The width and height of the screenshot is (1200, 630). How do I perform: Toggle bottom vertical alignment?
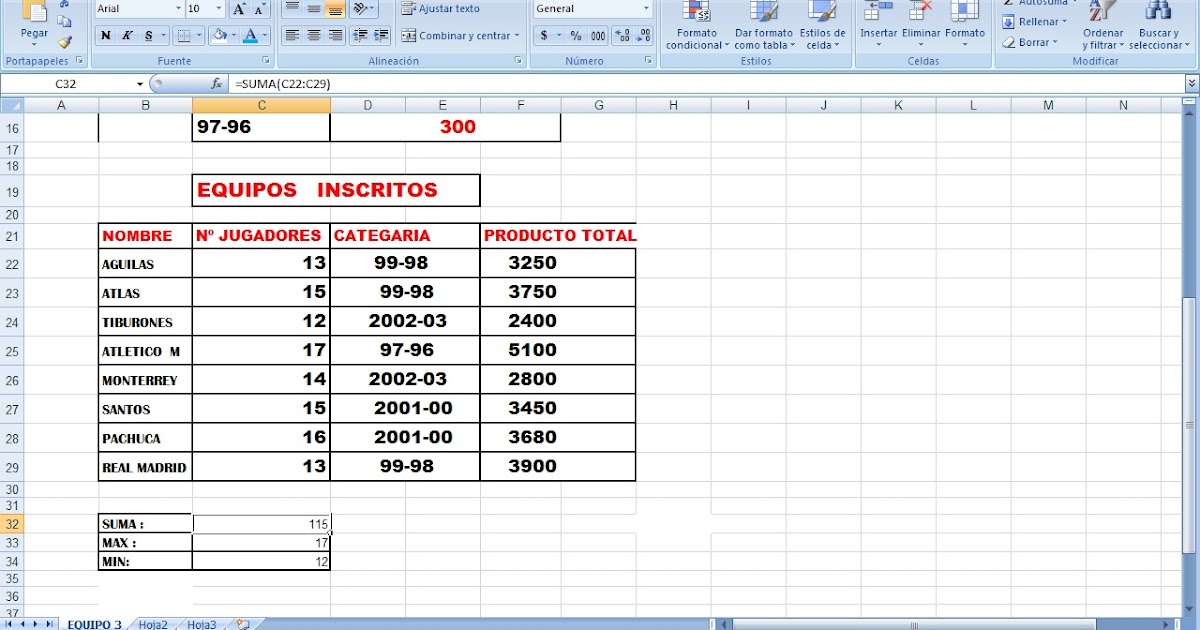[335, 9]
